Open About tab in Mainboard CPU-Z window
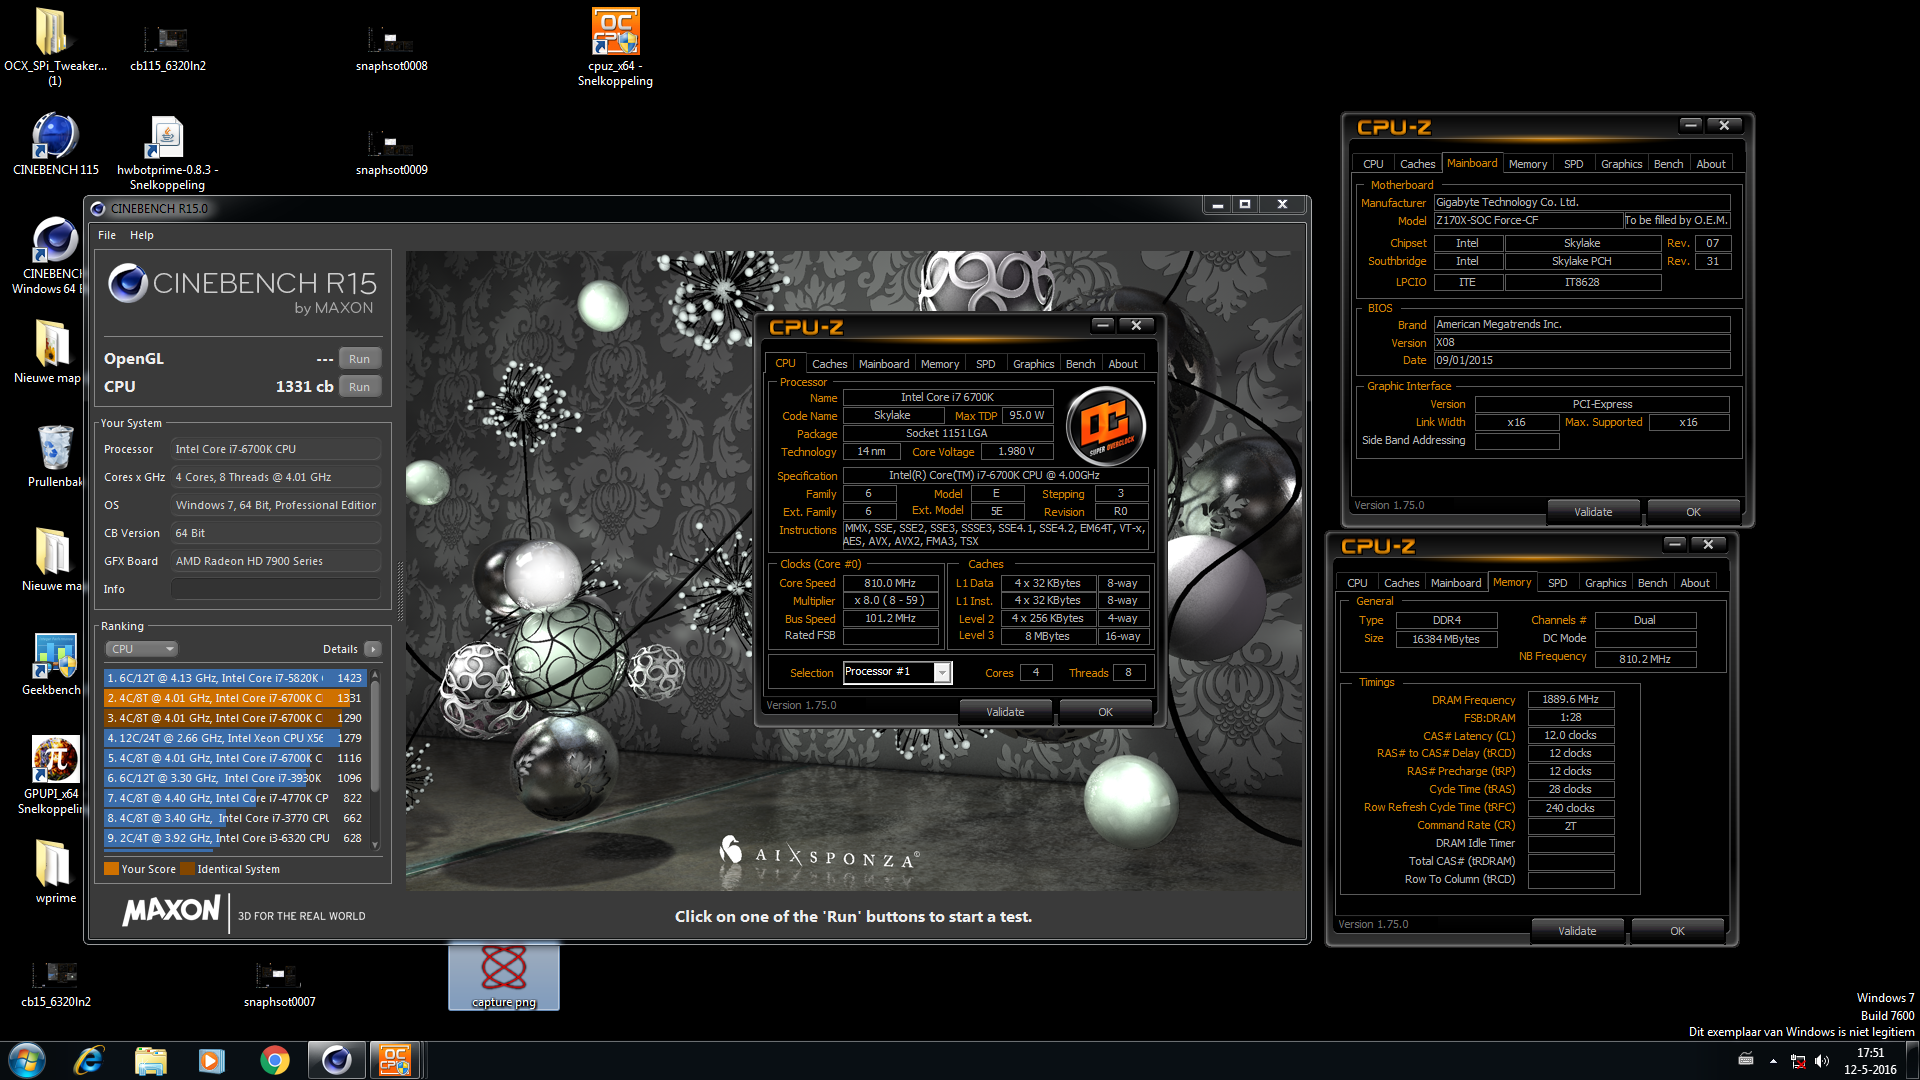The width and height of the screenshot is (1920, 1080). [x=1710, y=164]
